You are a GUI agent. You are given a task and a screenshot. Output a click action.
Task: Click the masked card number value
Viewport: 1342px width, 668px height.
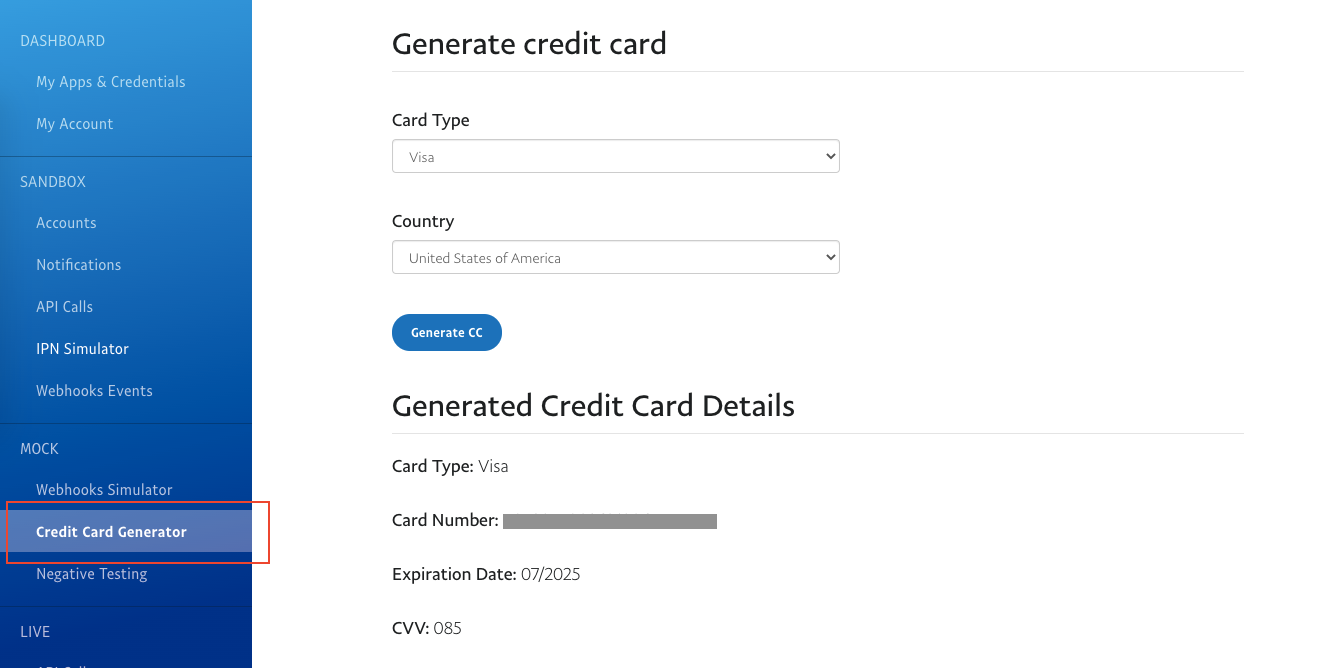(610, 521)
